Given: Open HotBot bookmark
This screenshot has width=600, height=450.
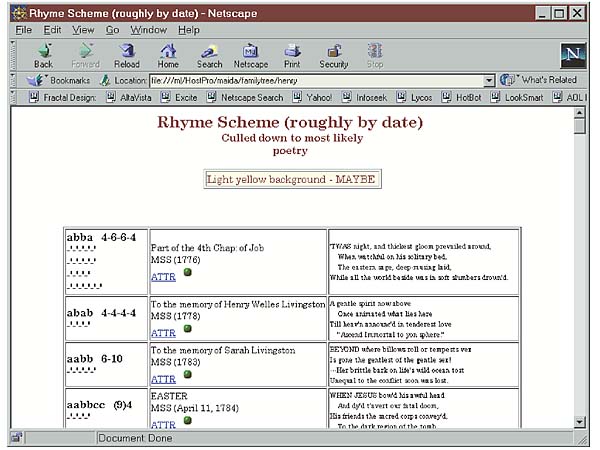Looking at the screenshot, I should tap(461, 98).
